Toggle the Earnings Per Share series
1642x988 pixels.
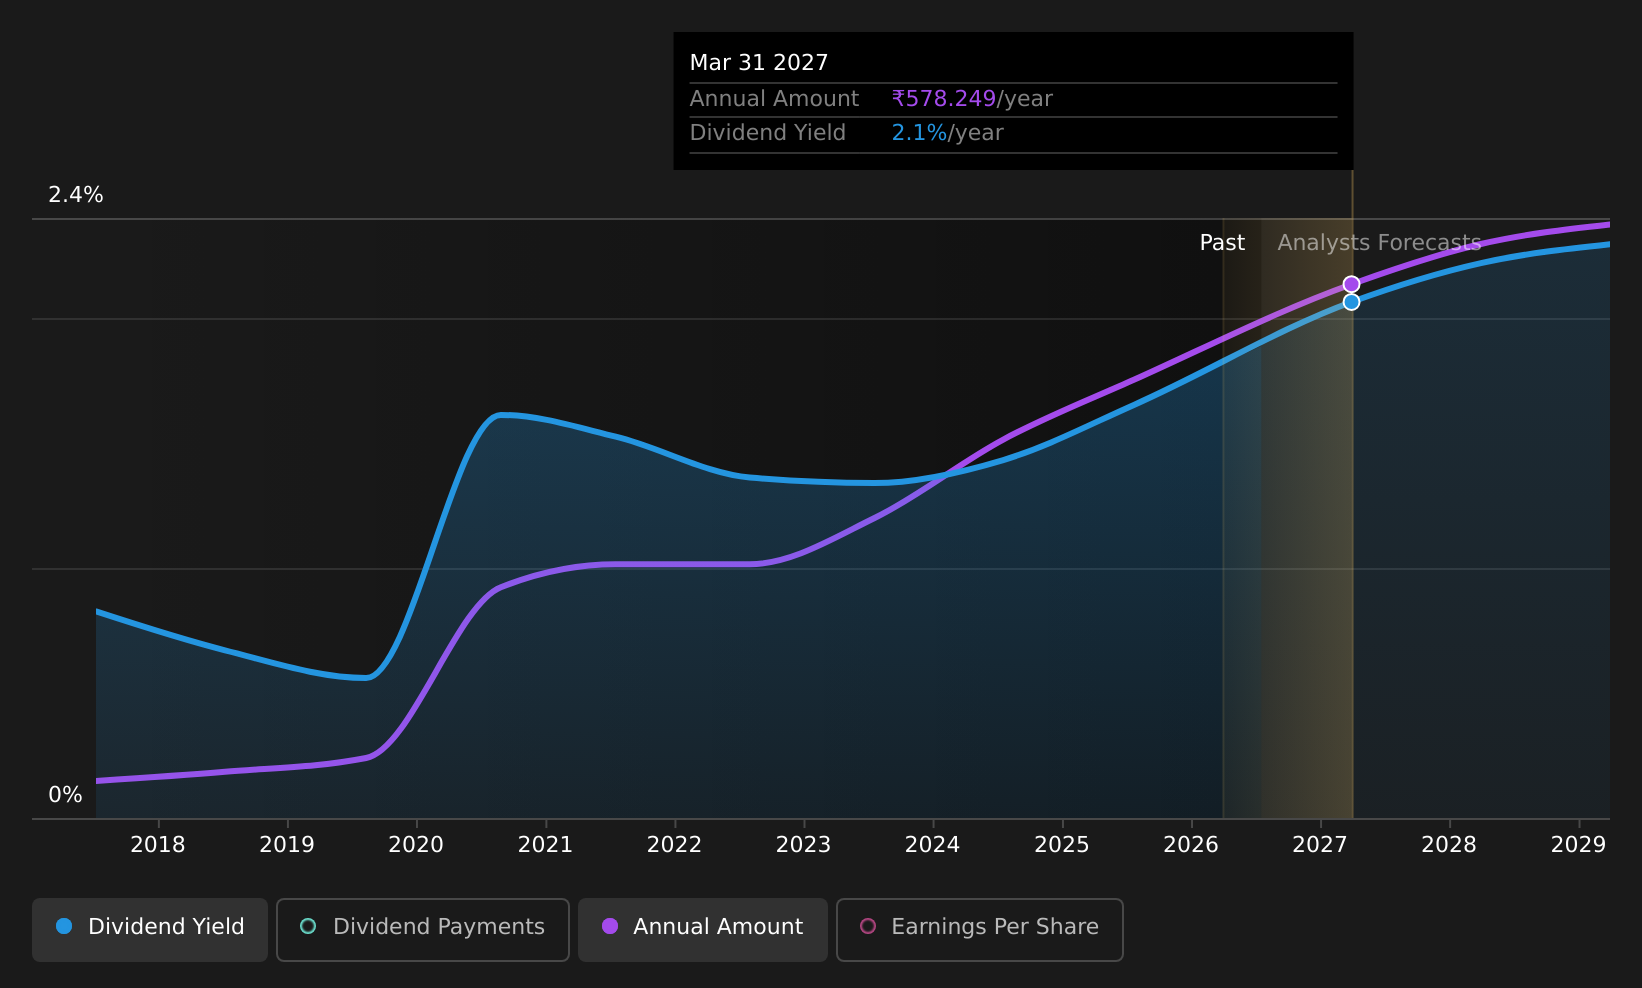(980, 929)
